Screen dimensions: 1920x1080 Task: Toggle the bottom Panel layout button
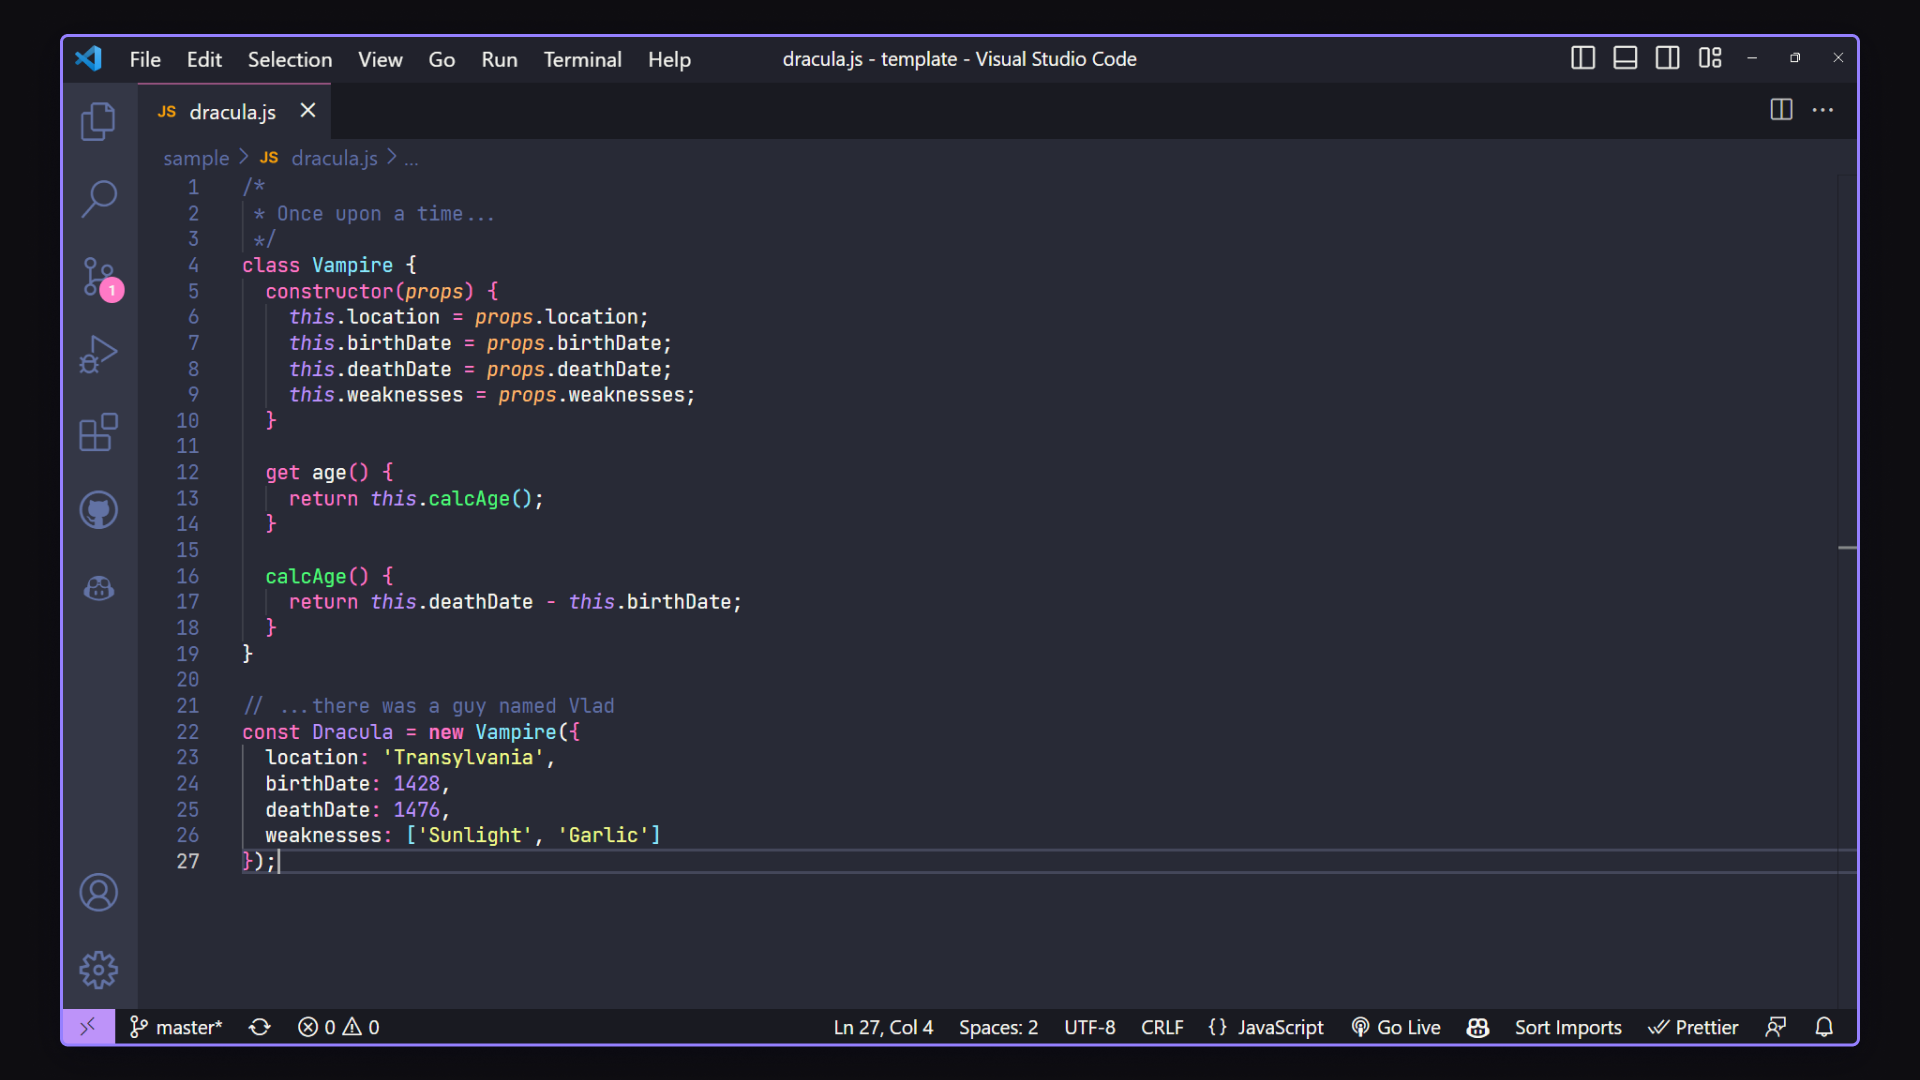(1625, 58)
